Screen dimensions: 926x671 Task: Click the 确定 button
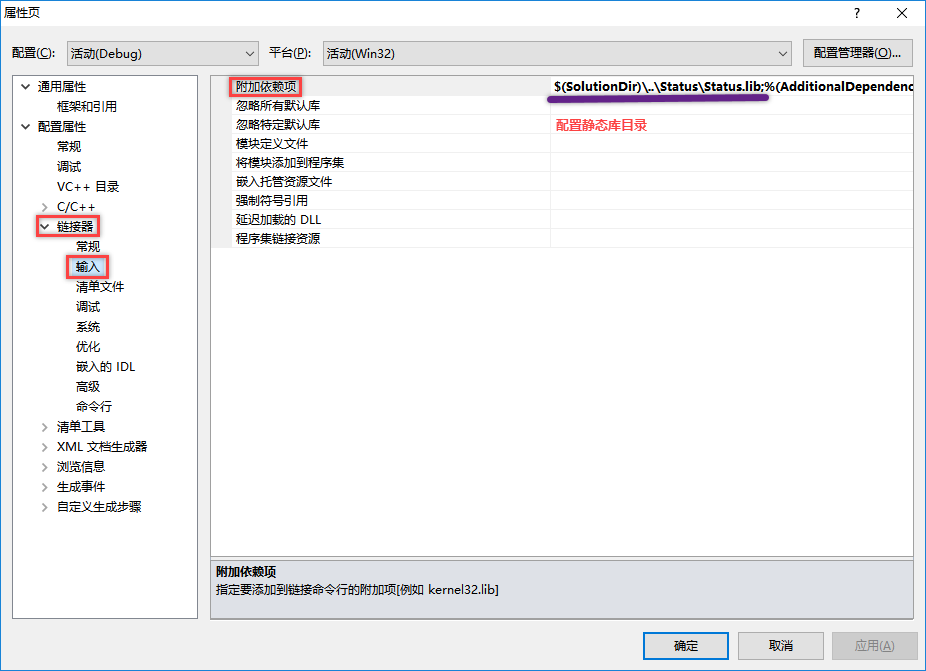click(x=686, y=646)
